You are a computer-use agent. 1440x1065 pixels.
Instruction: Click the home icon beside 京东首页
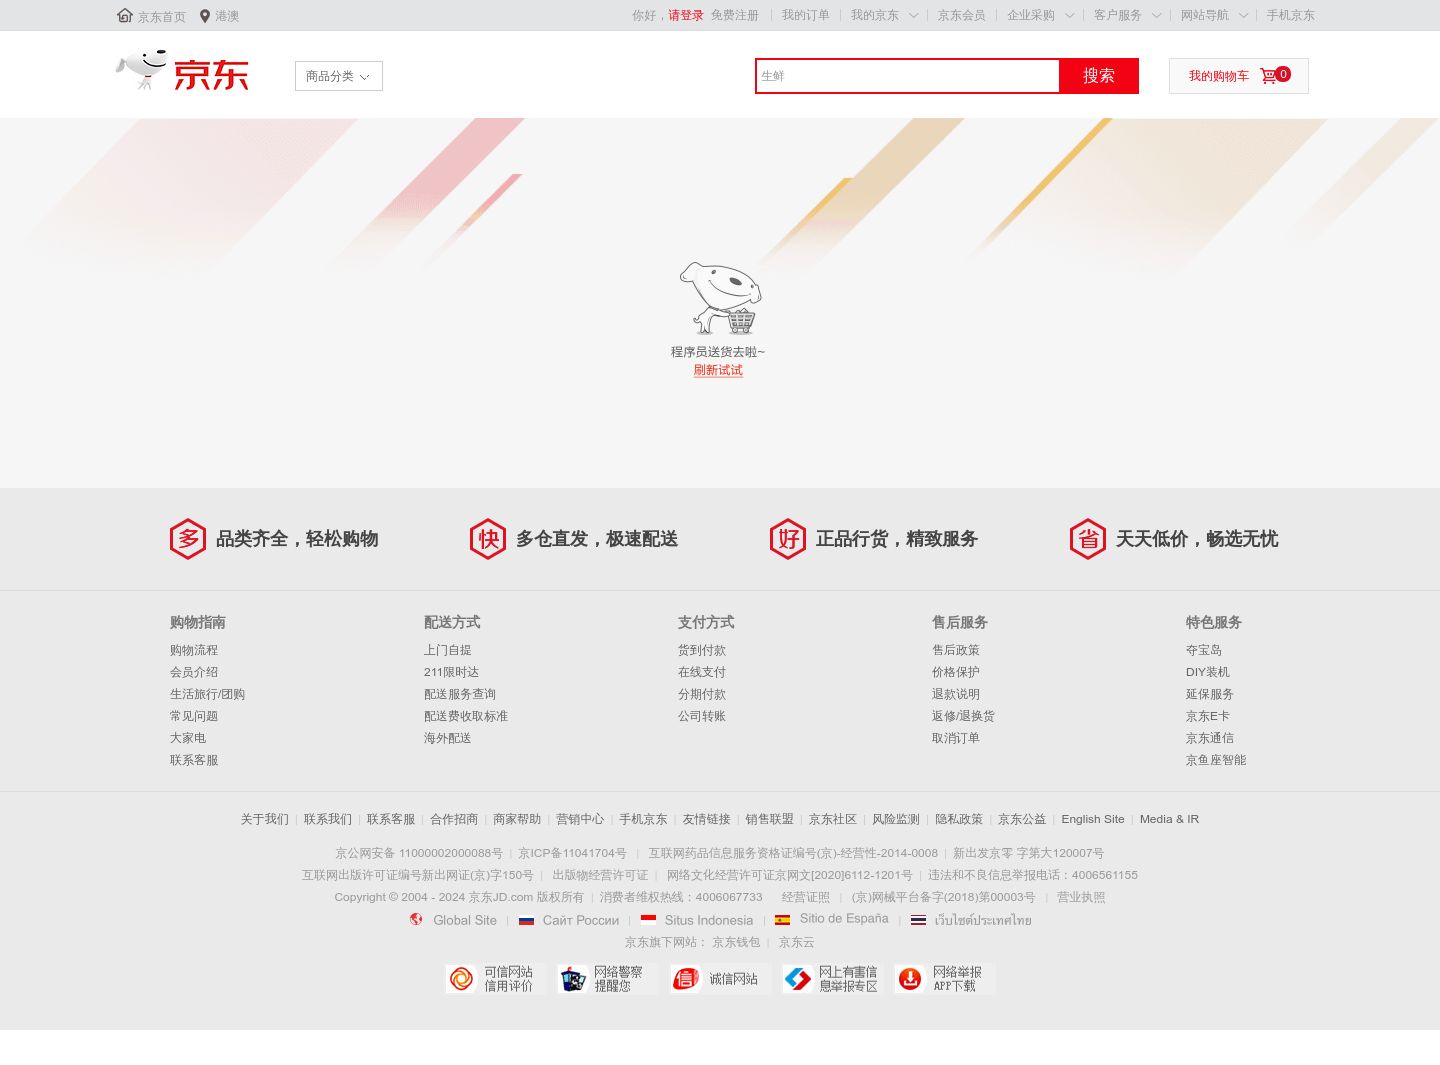[x=125, y=15]
